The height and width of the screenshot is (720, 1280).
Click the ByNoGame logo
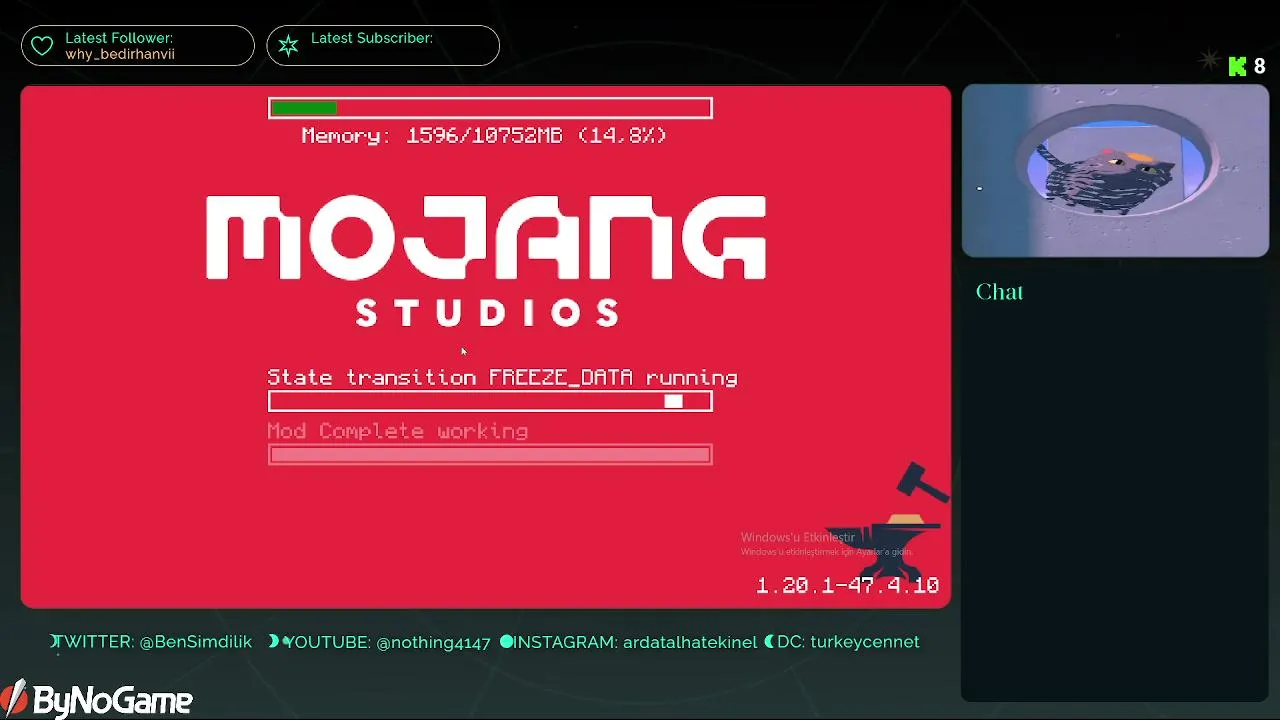pos(97,699)
